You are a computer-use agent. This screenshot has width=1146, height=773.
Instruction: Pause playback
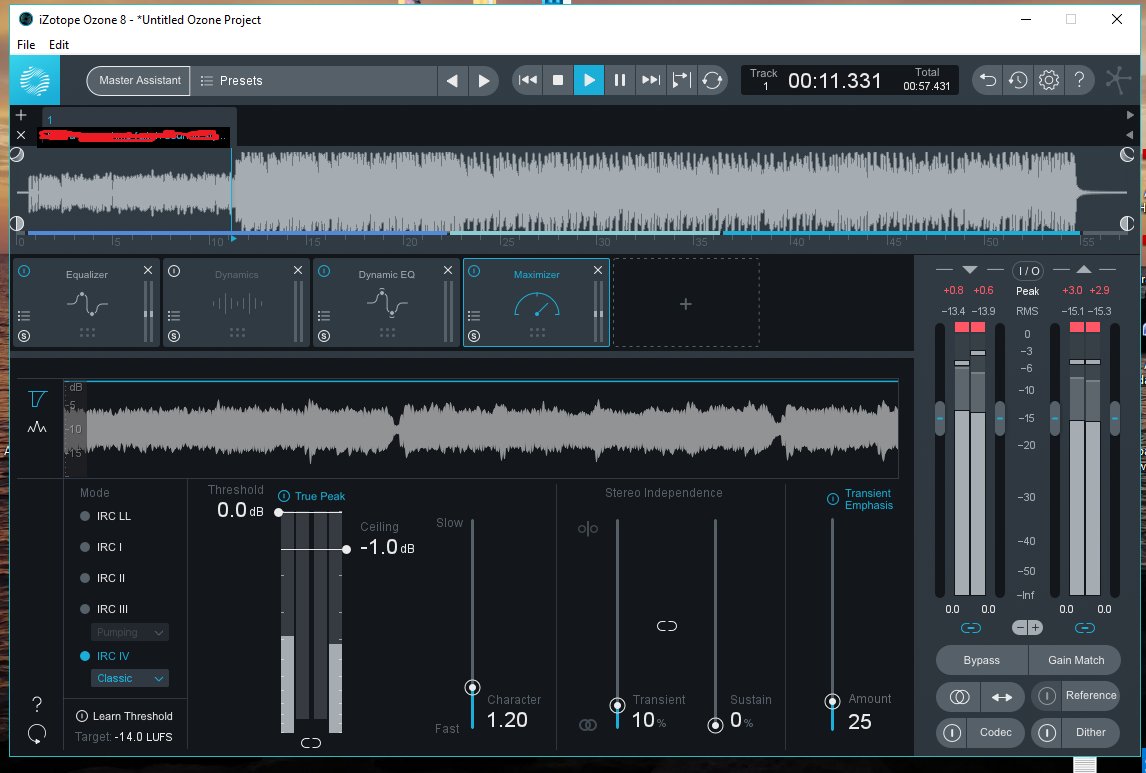point(619,80)
